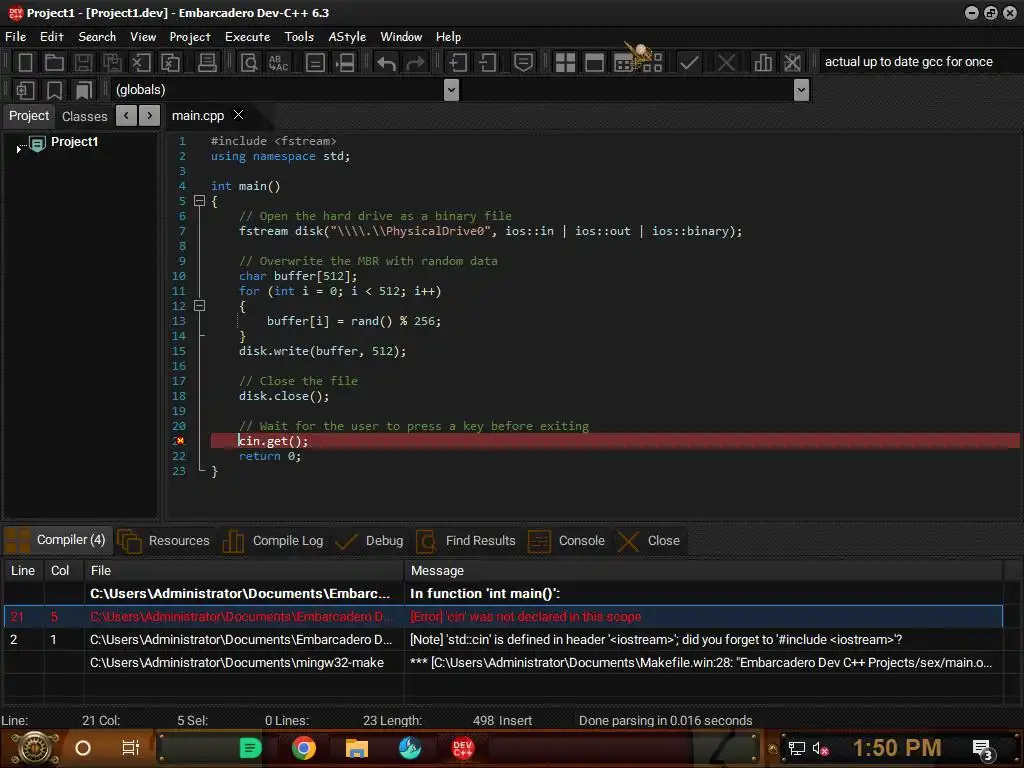Select the Project1 project tree item
The width and height of the screenshot is (1024, 768).
pos(74,142)
